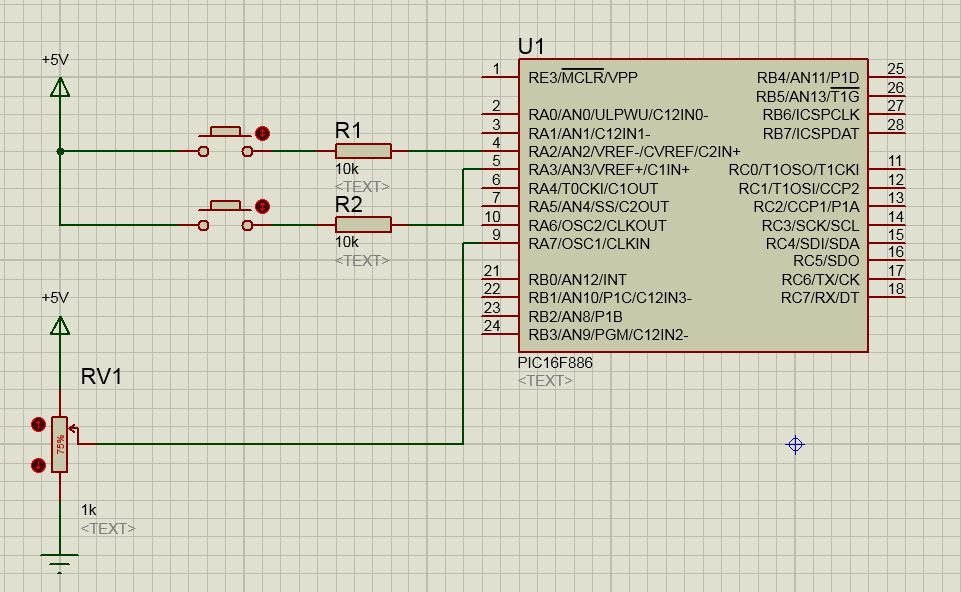The height and width of the screenshot is (592, 961).
Task: Click the <TEXT> placeholder under R2
Action: (362, 260)
